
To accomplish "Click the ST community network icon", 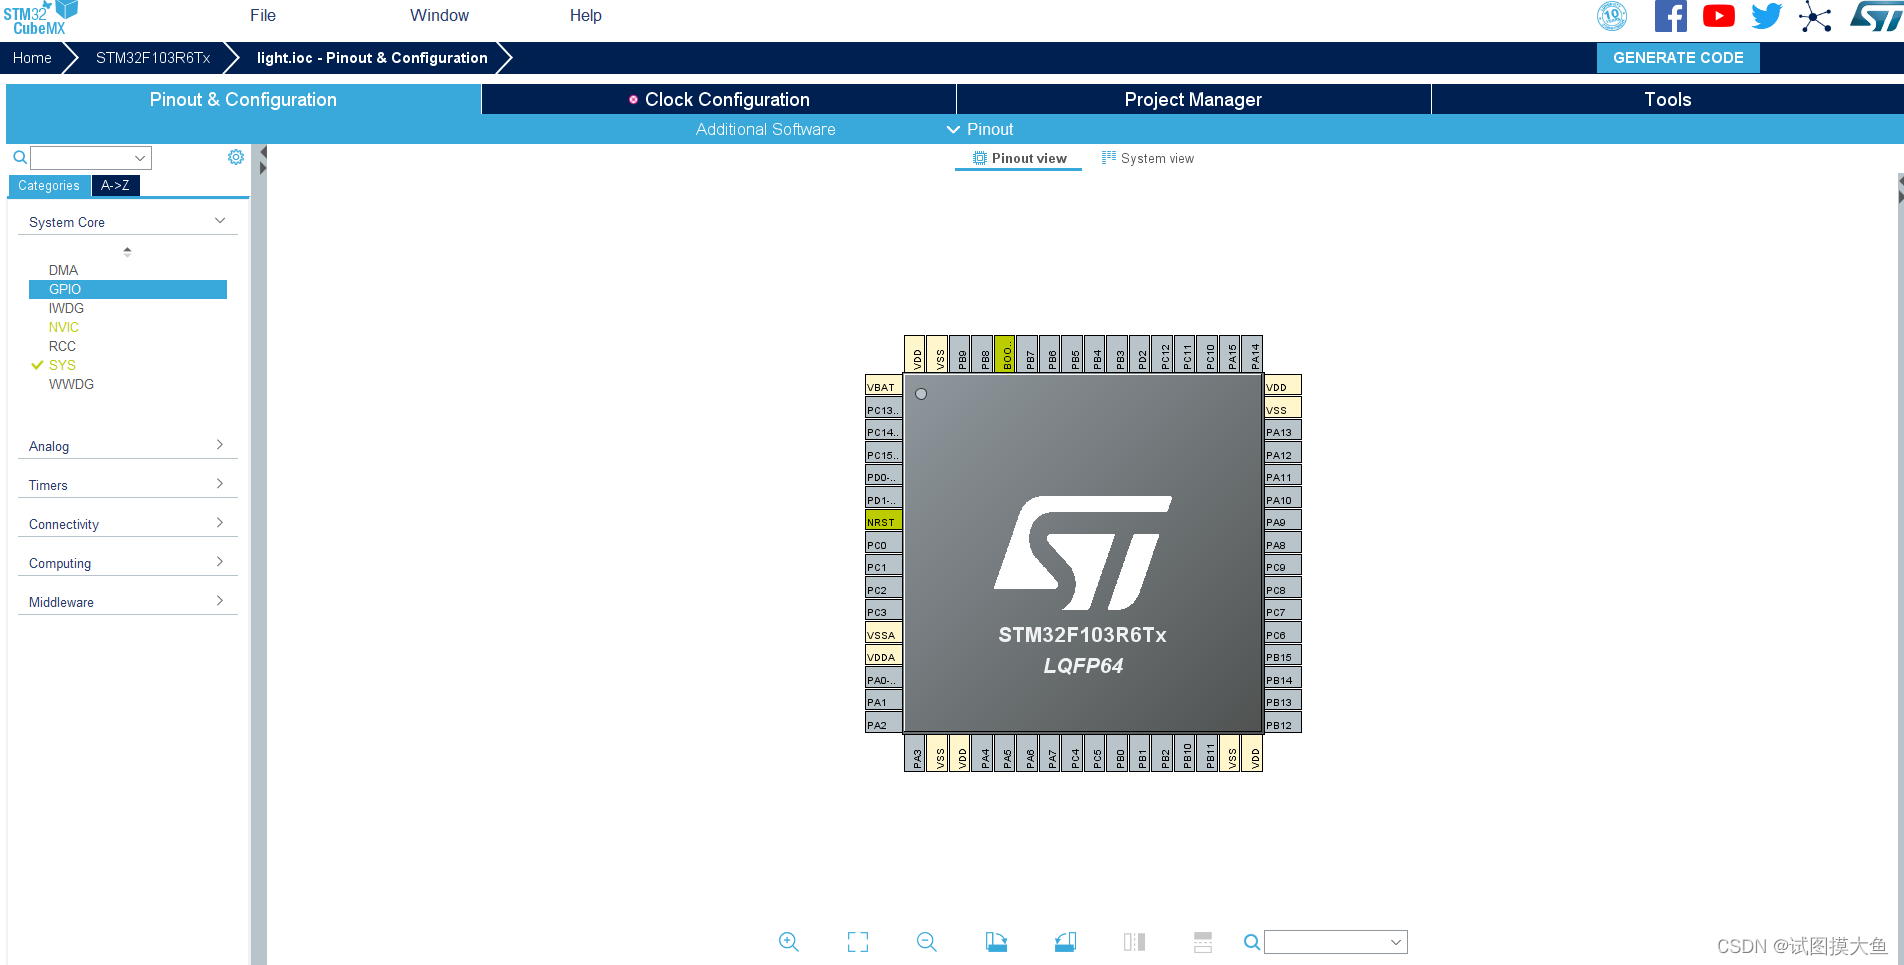I will (1815, 17).
